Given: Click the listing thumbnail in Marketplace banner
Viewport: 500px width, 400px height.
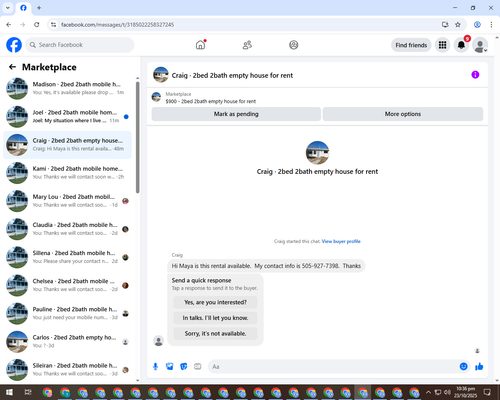Looking at the screenshot, I should (x=156, y=97).
